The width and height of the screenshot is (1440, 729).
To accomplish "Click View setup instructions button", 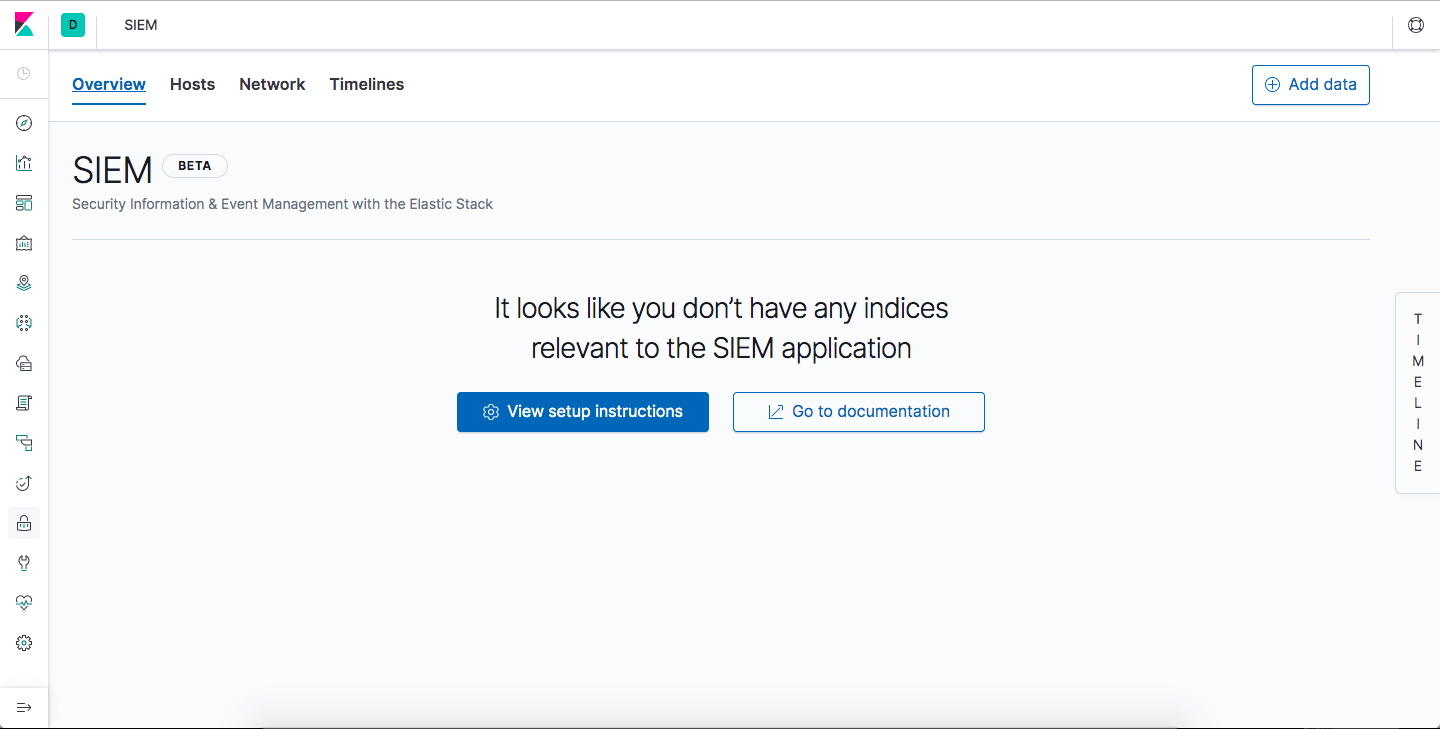I will [x=583, y=412].
